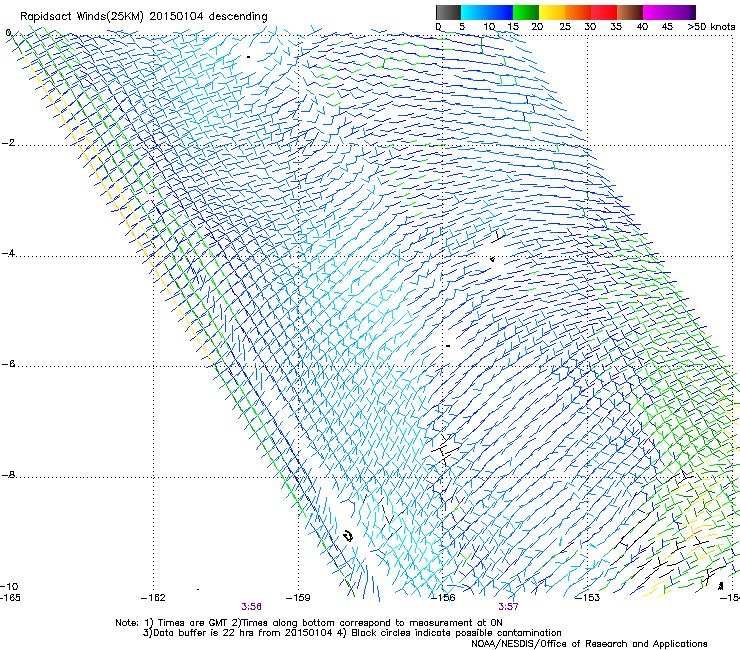740x650 pixels.
Task: Click the '25' legend scale number
Action: click(564, 27)
